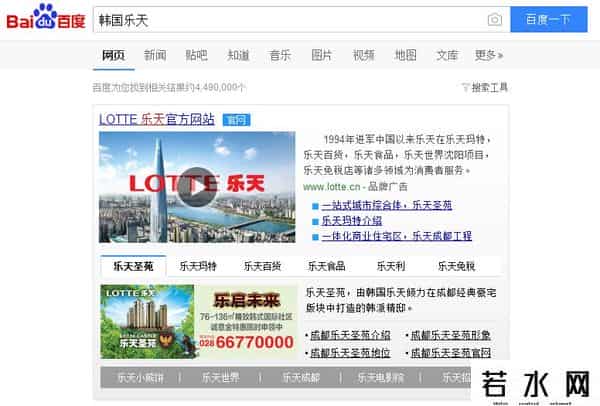Open 乐天玛特介绍 link
Screen dimensions: 600x406
point(351,221)
